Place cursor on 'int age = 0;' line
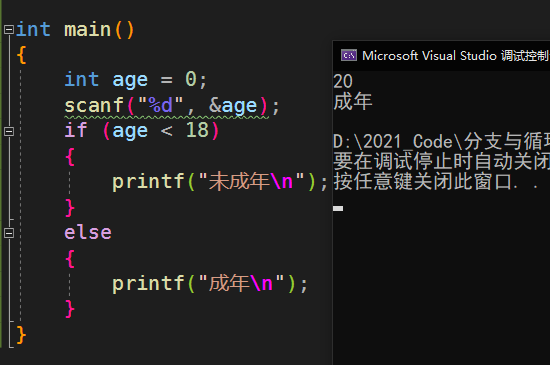 click(x=136, y=80)
